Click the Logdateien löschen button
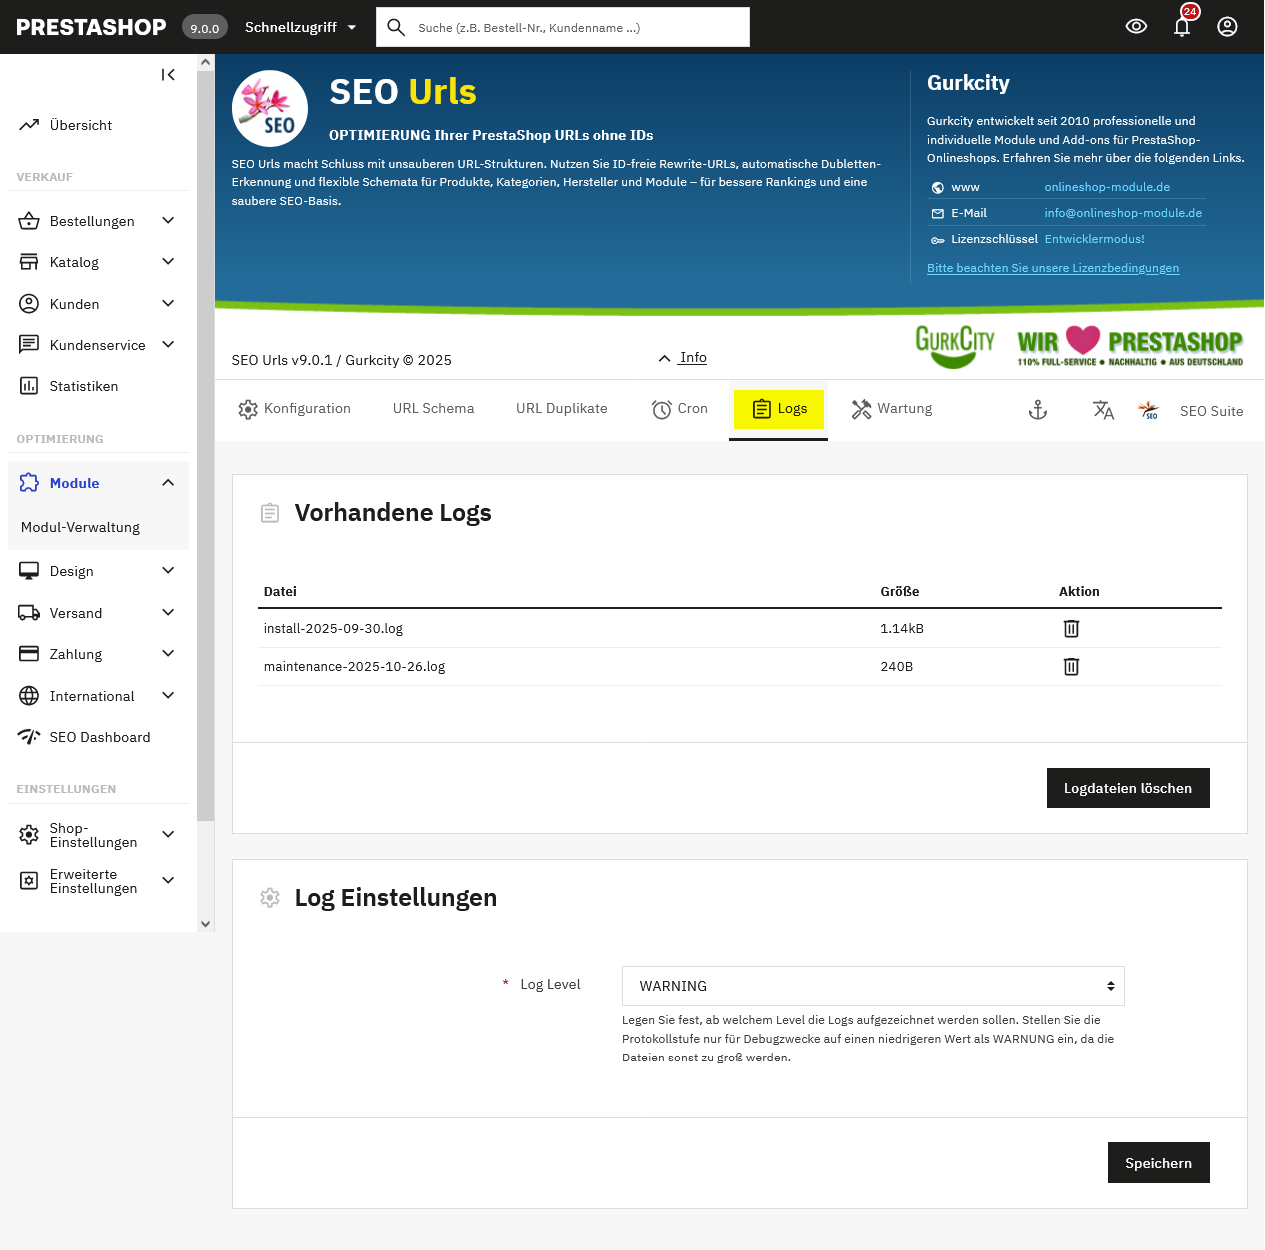The image size is (1265, 1250). 1127,788
